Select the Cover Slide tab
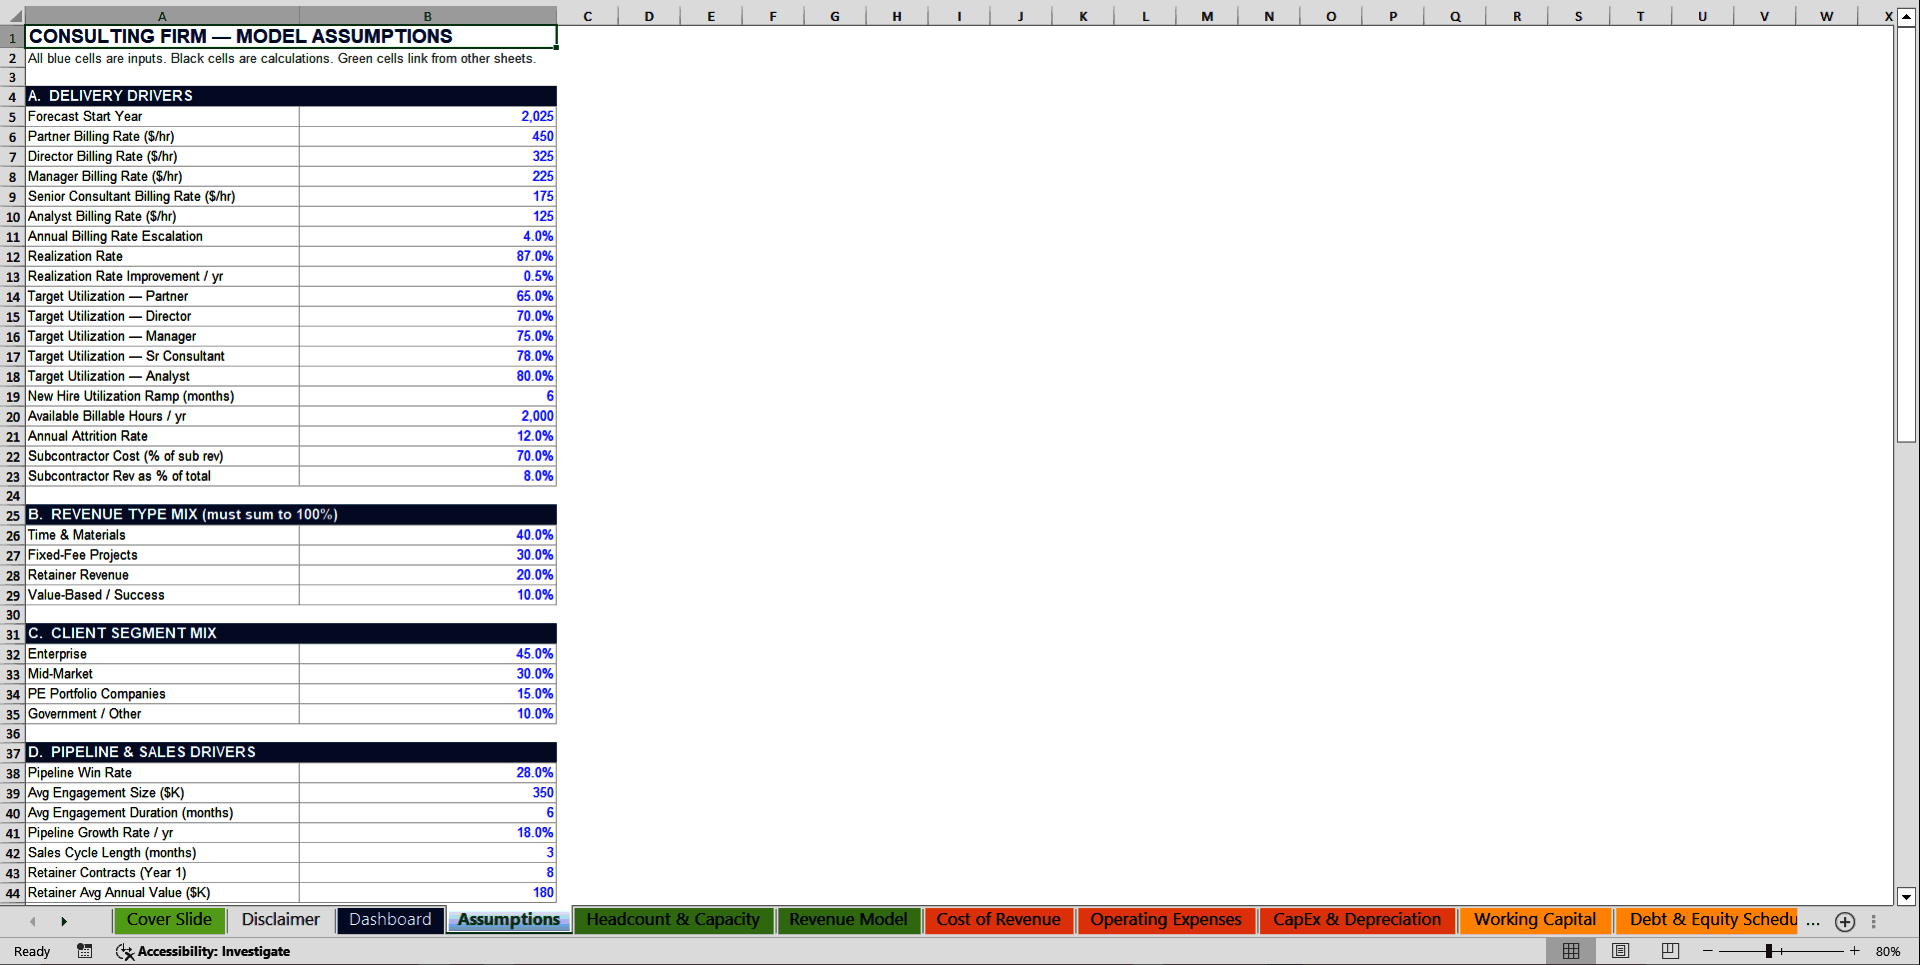Viewport: 1920px width, 965px height. (x=169, y=920)
